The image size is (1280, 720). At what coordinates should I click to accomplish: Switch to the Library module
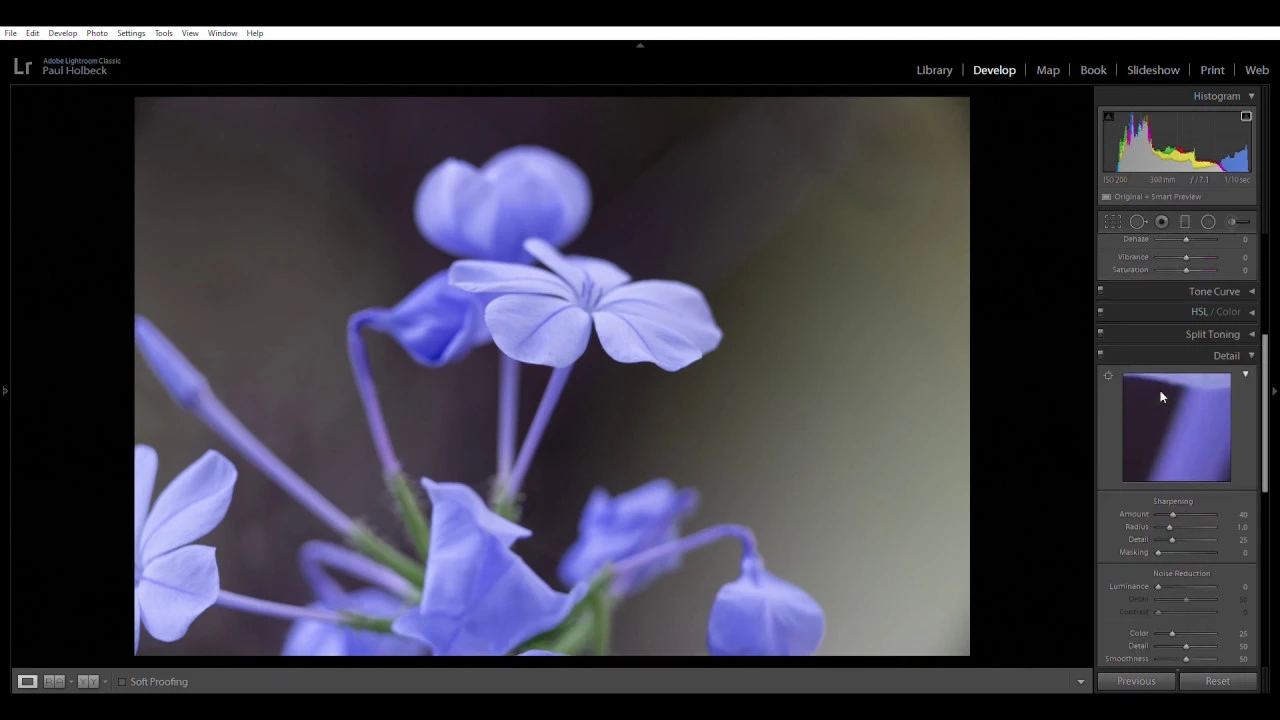[x=934, y=70]
